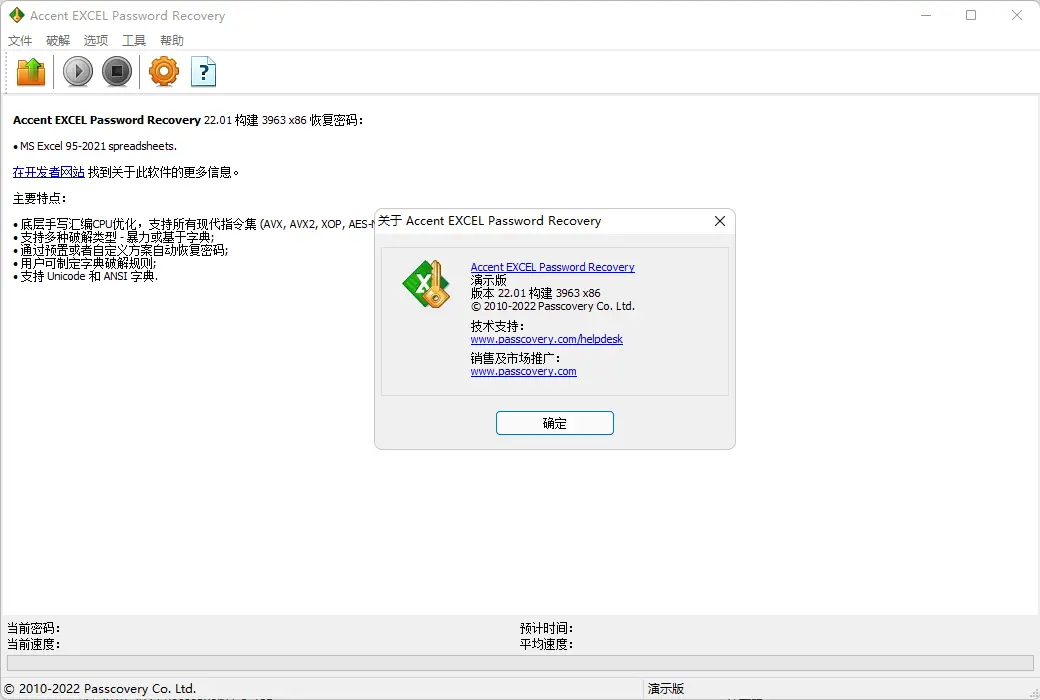Start recovery with the play button
The width and height of the screenshot is (1040, 700).
[78, 72]
